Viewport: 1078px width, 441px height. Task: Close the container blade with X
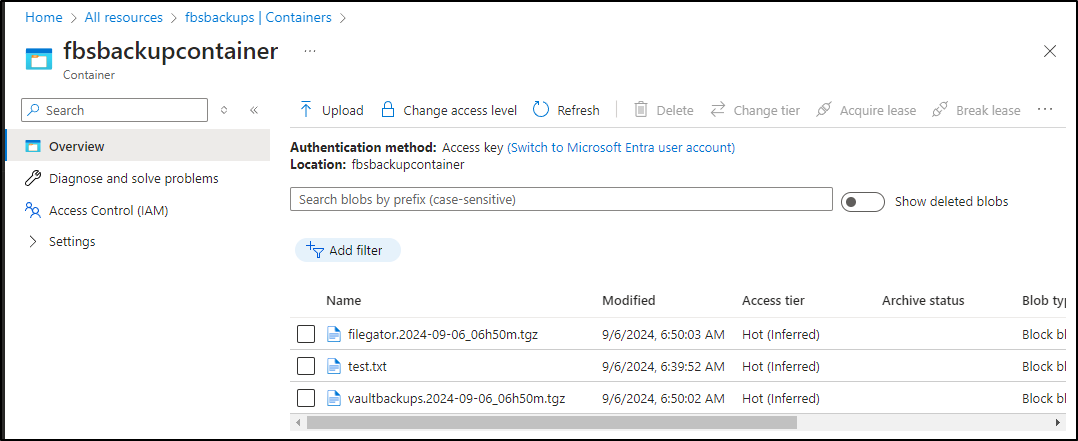1050,51
